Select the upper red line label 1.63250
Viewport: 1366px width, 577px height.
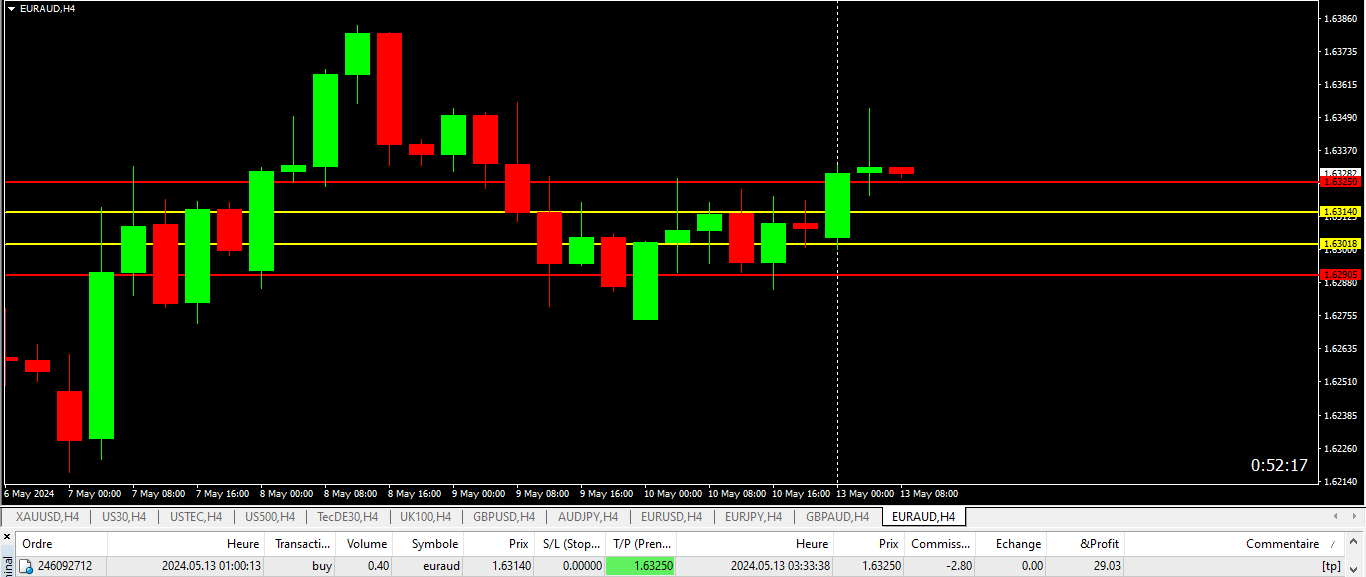(1340, 182)
